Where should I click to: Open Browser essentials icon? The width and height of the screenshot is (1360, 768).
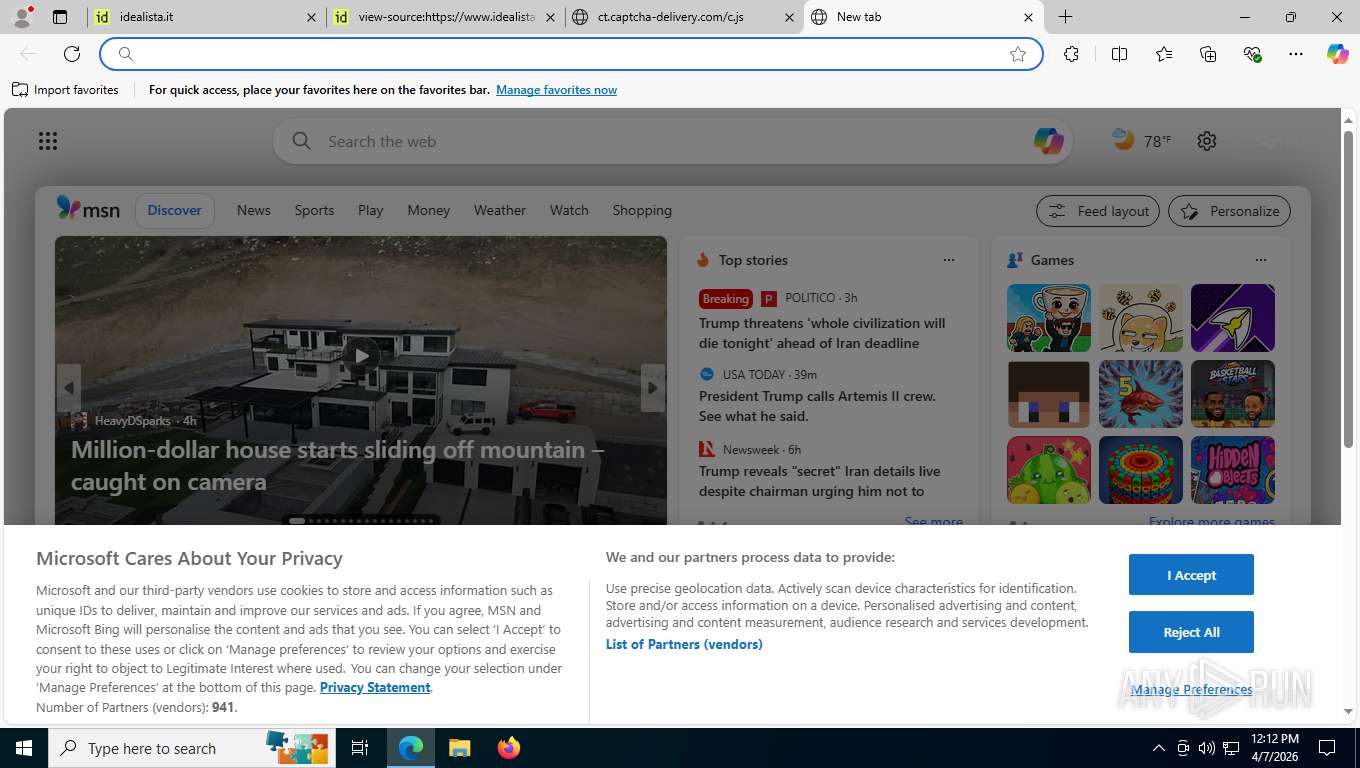pos(1252,54)
